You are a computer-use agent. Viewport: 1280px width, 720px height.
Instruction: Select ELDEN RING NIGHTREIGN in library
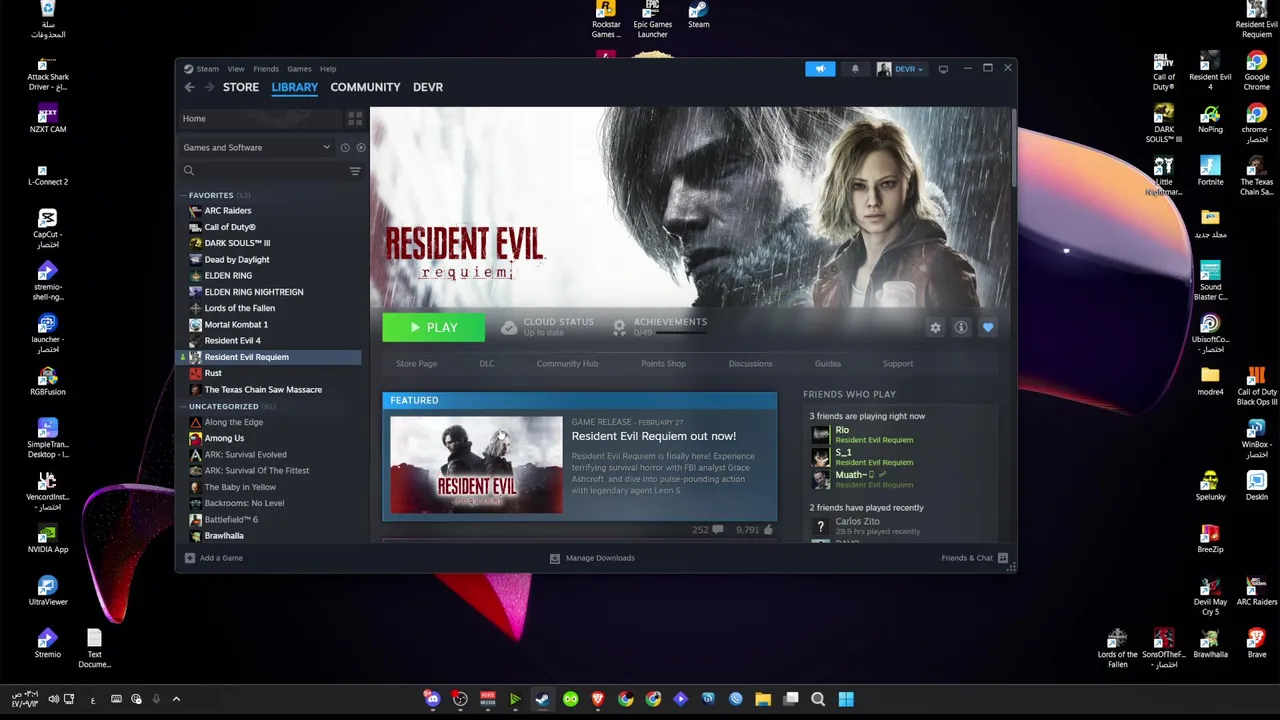pyautogui.click(x=254, y=292)
